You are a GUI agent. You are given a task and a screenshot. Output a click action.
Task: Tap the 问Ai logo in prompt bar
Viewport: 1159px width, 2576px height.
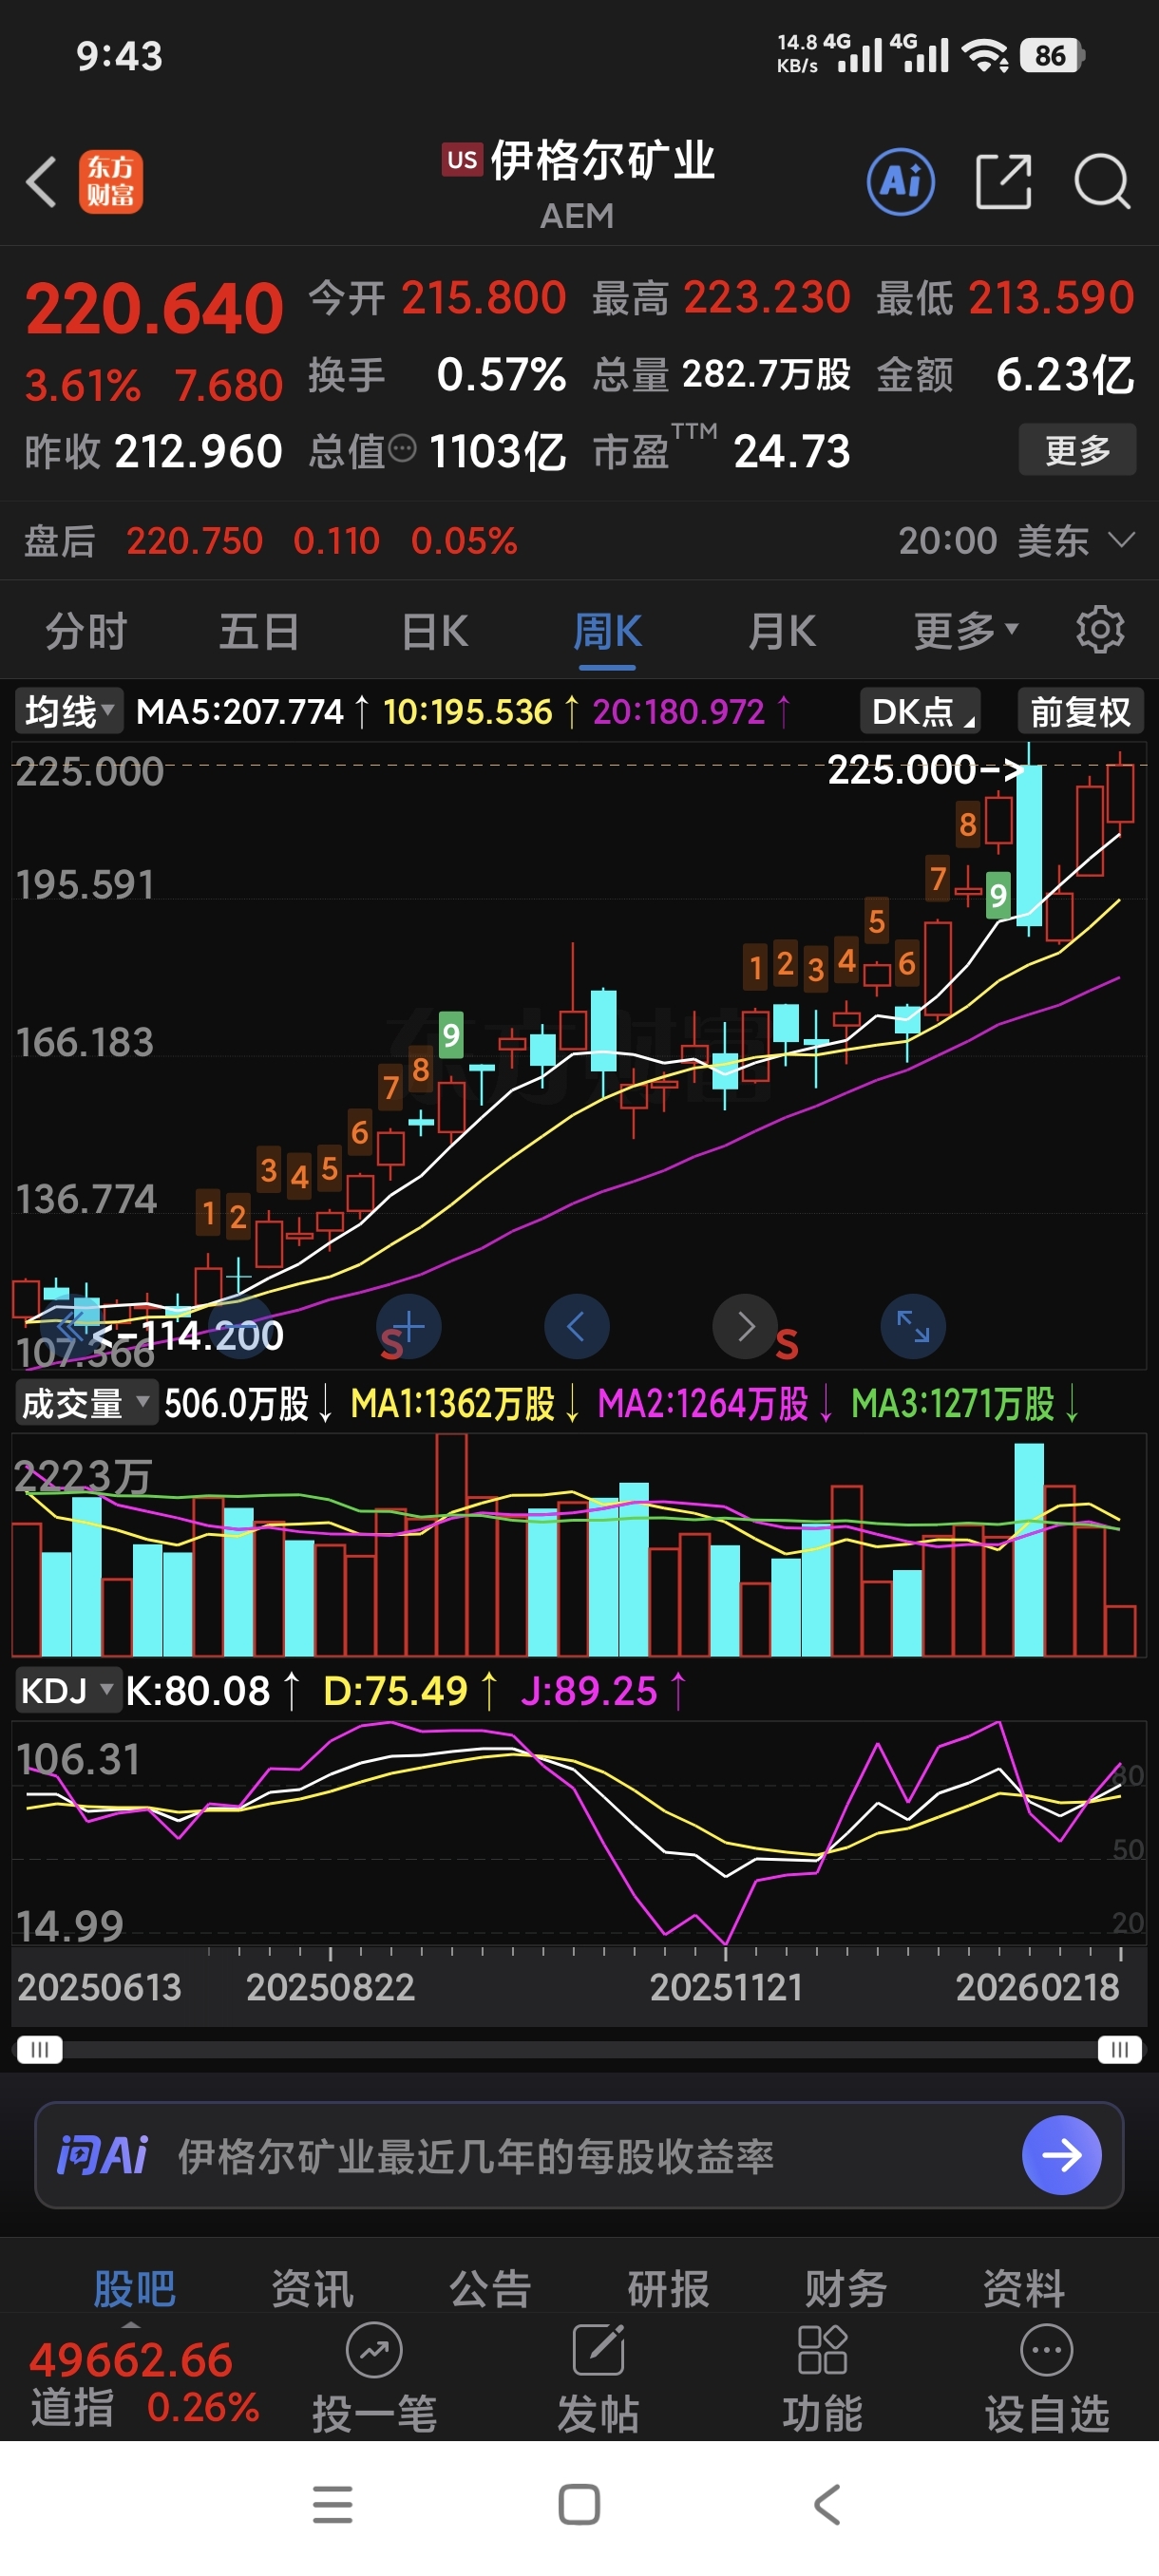point(102,2155)
